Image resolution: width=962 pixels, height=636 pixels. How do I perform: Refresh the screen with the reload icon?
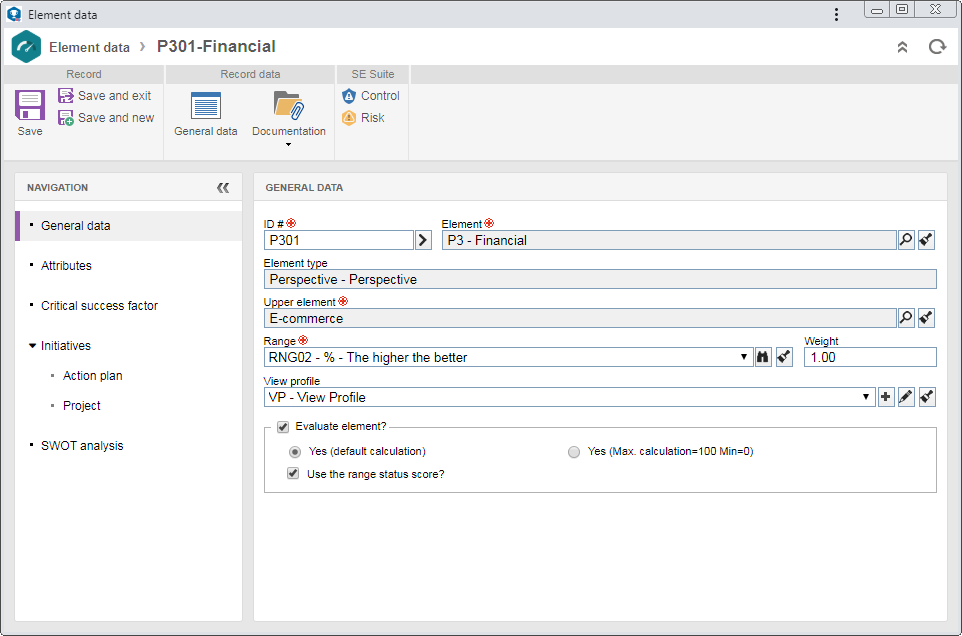point(937,47)
